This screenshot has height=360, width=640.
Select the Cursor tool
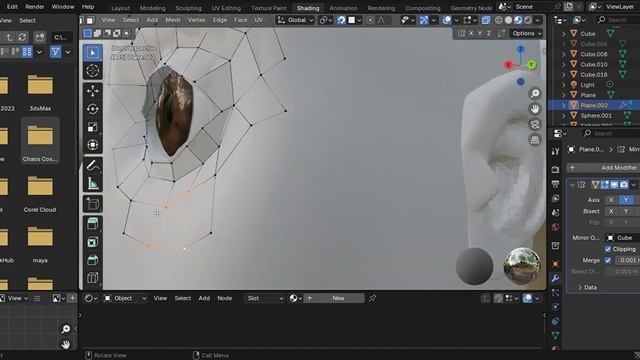pos(93,71)
